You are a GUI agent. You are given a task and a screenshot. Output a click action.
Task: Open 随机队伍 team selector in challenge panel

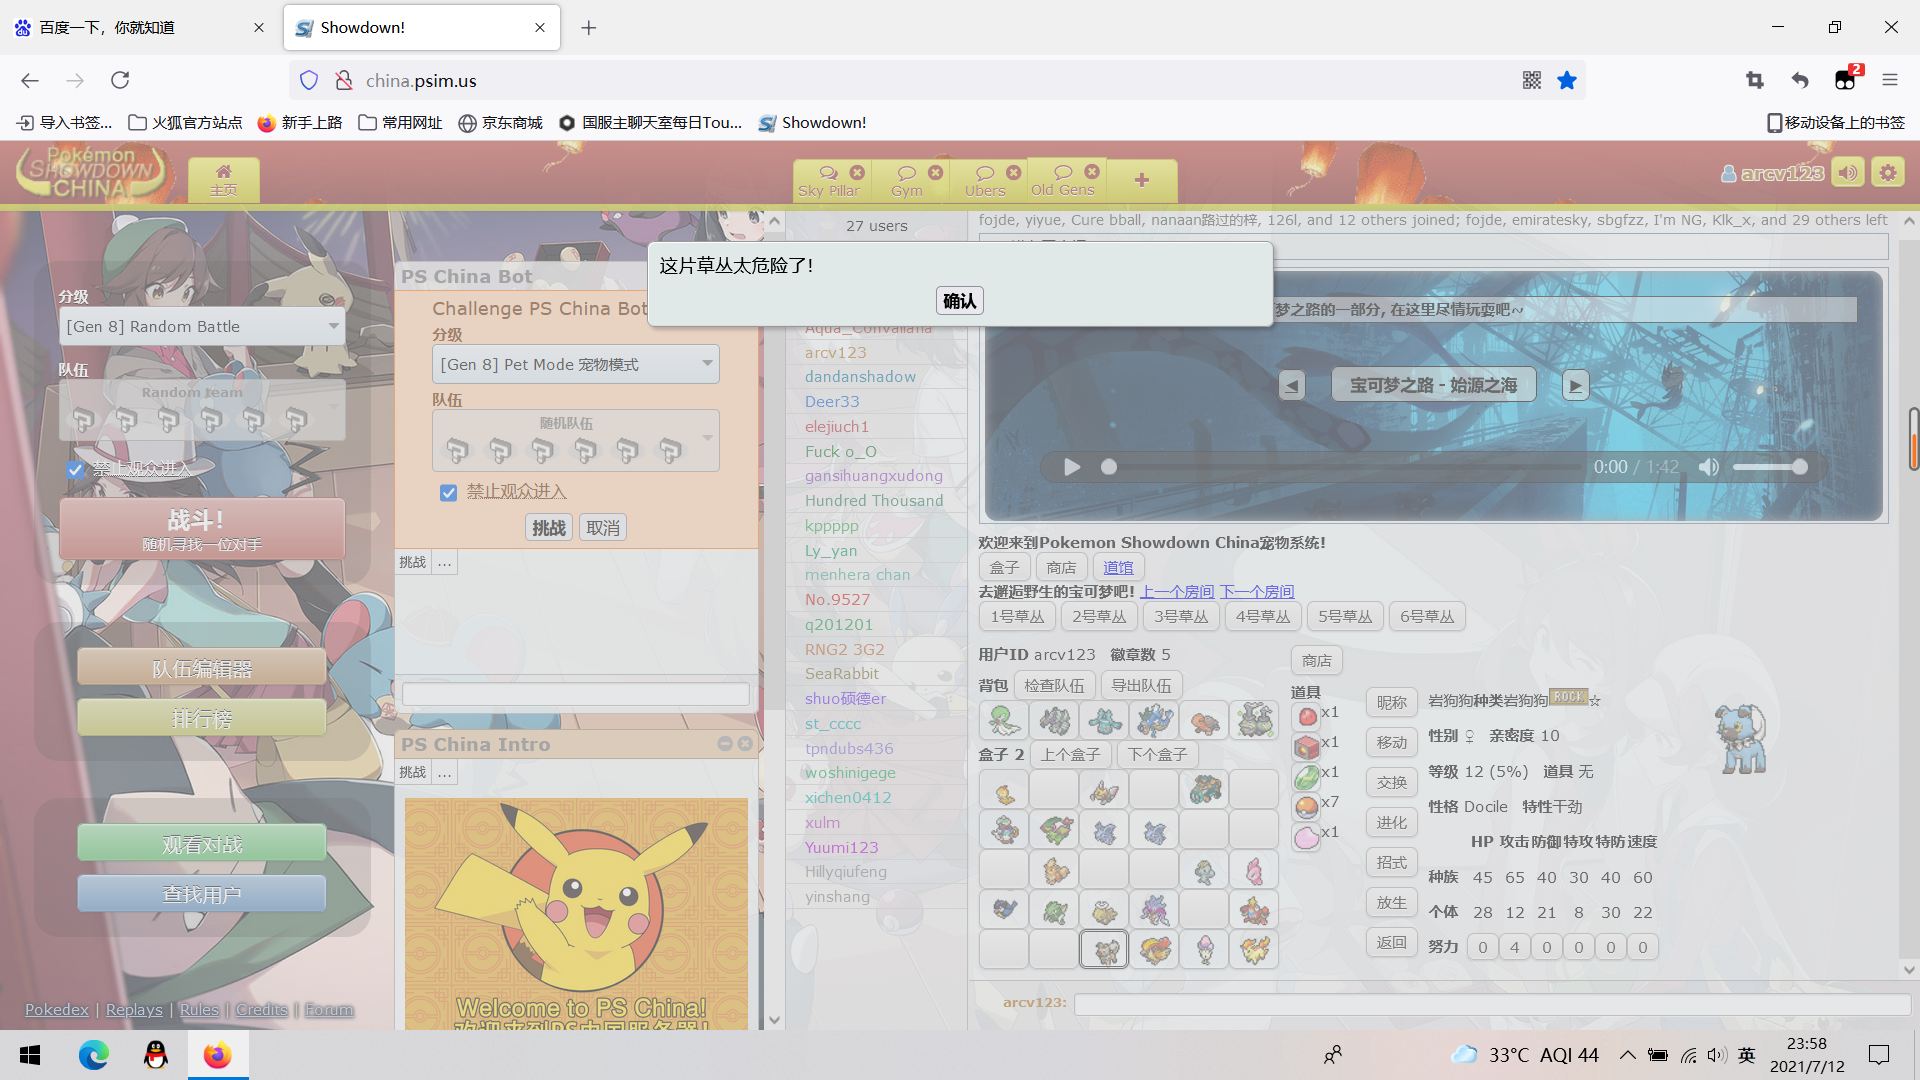(x=576, y=441)
